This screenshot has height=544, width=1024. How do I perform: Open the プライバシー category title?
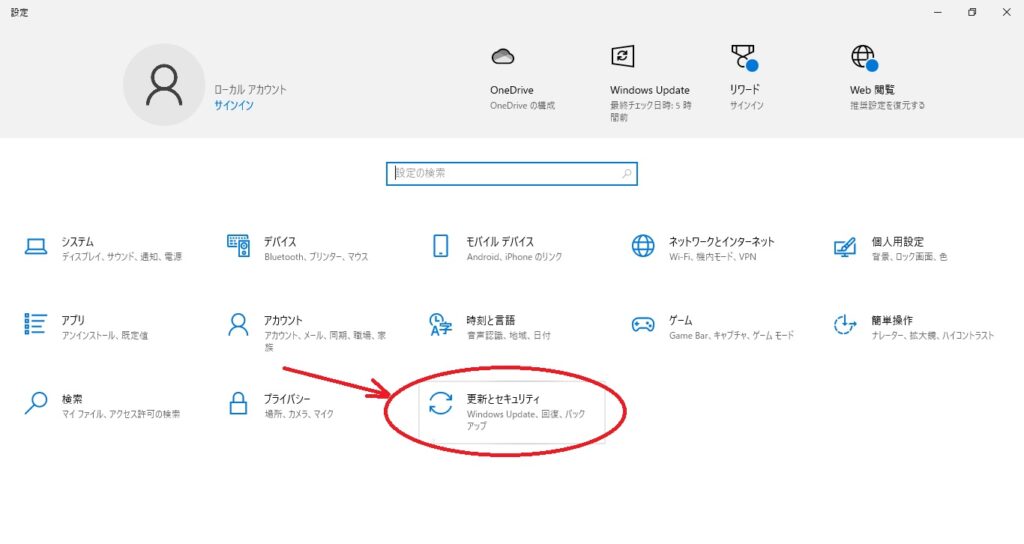(x=287, y=399)
